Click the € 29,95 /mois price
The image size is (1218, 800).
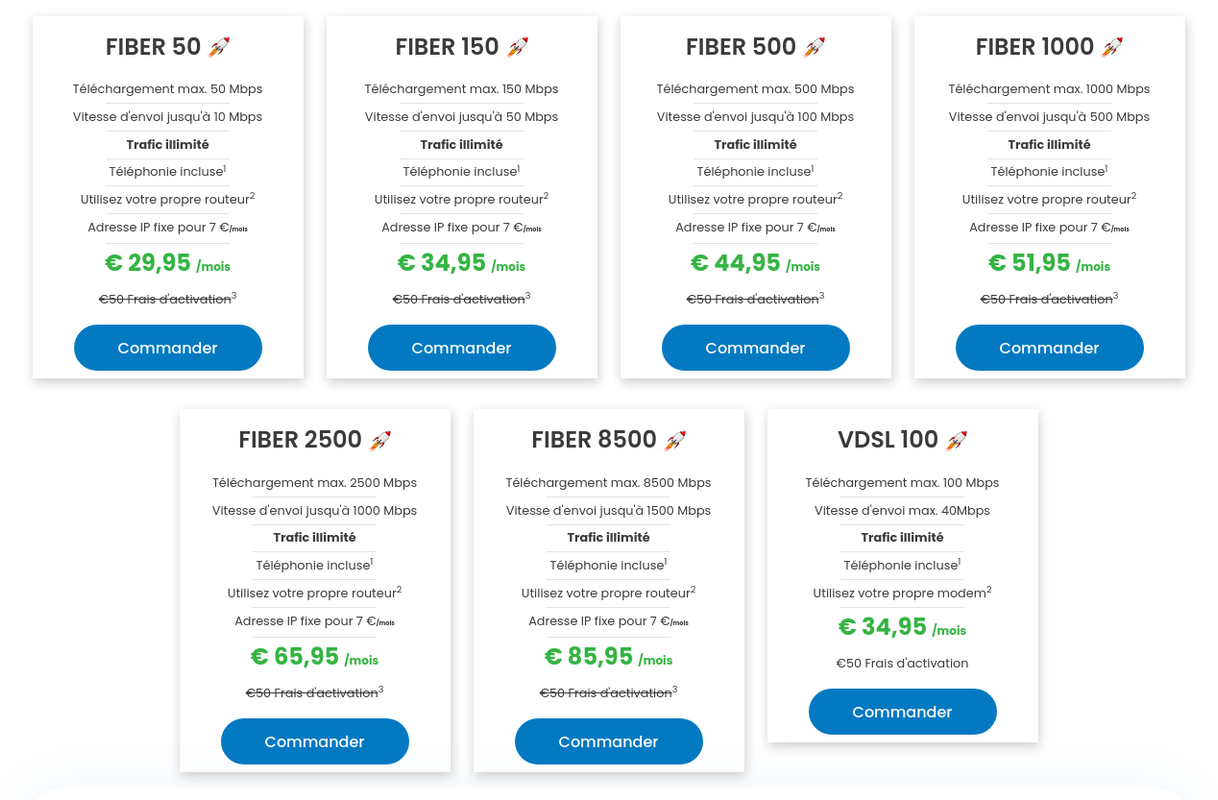click(168, 263)
